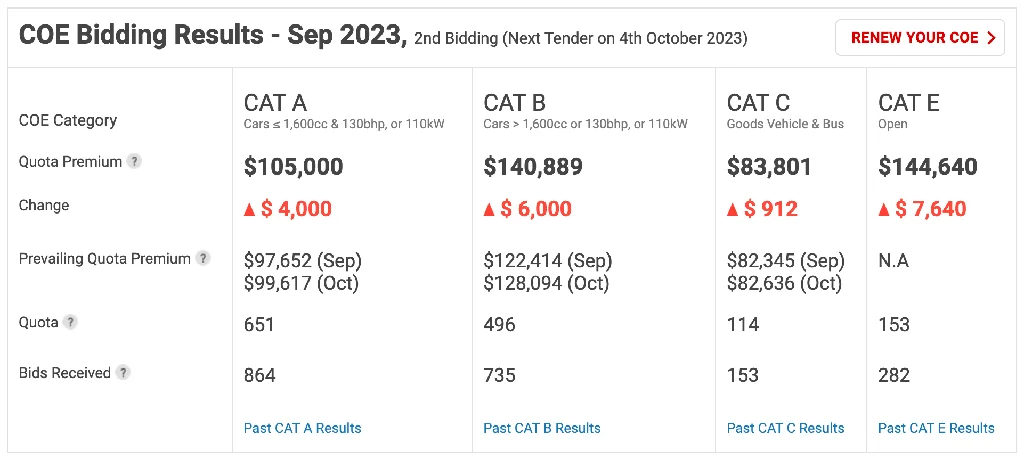Click the COE Bidding Results - Sep 2023 title
This screenshot has height=459, width=1024.
[212, 36]
